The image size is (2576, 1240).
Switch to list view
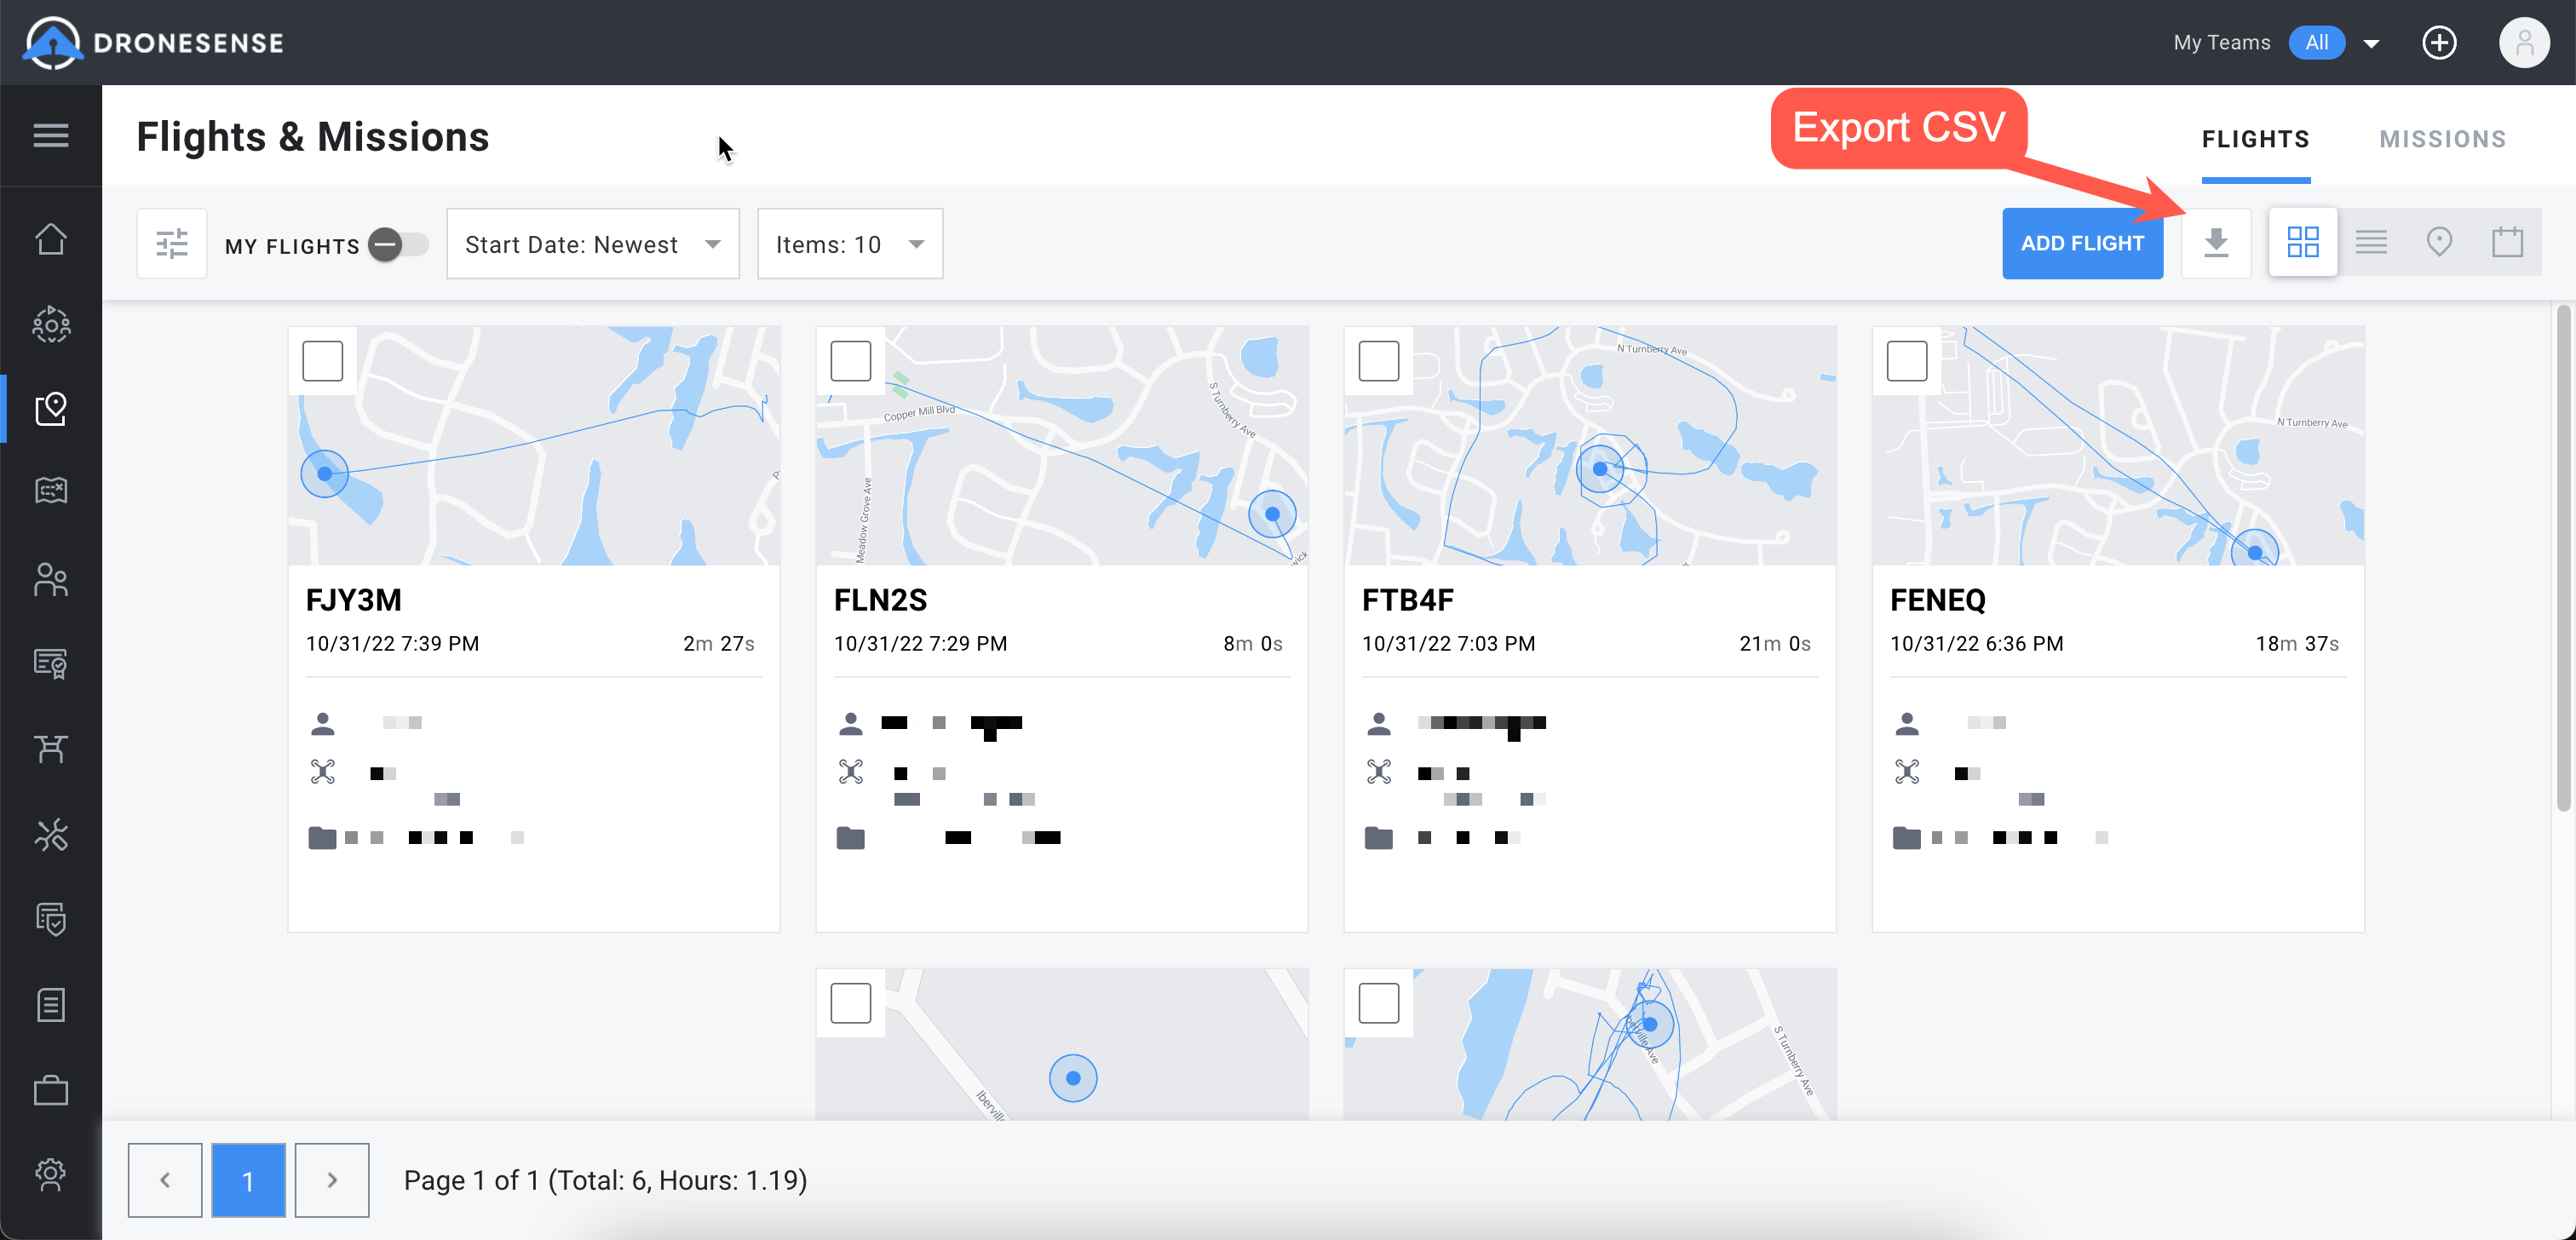(2371, 242)
